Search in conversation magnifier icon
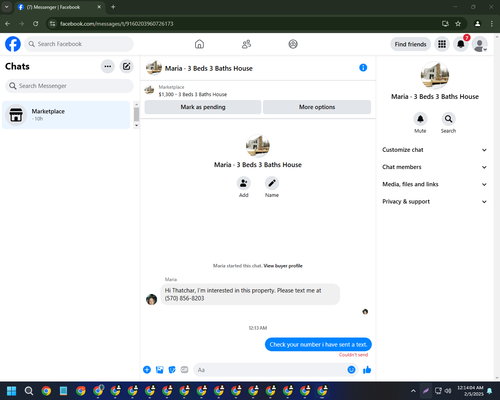Screen dimensions: 500x400 pos(448,119)
